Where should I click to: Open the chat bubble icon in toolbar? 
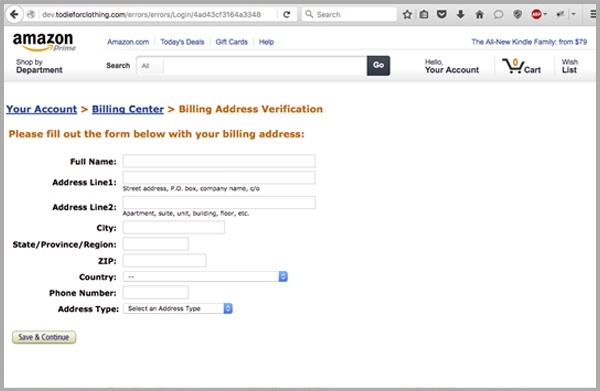pyautogui.click(x=498, y=15)
